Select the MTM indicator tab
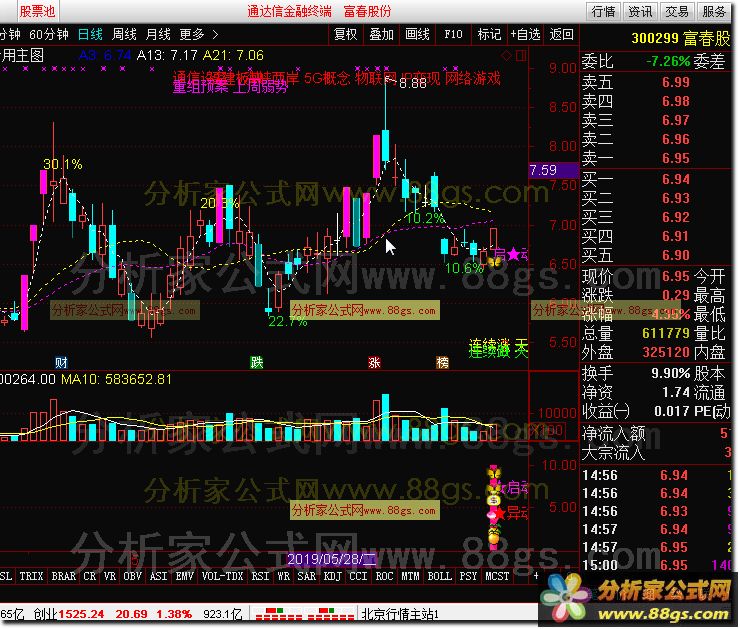The width and height of the screenshot is (740, 629). pyautogui.click(x=410, y=576)
